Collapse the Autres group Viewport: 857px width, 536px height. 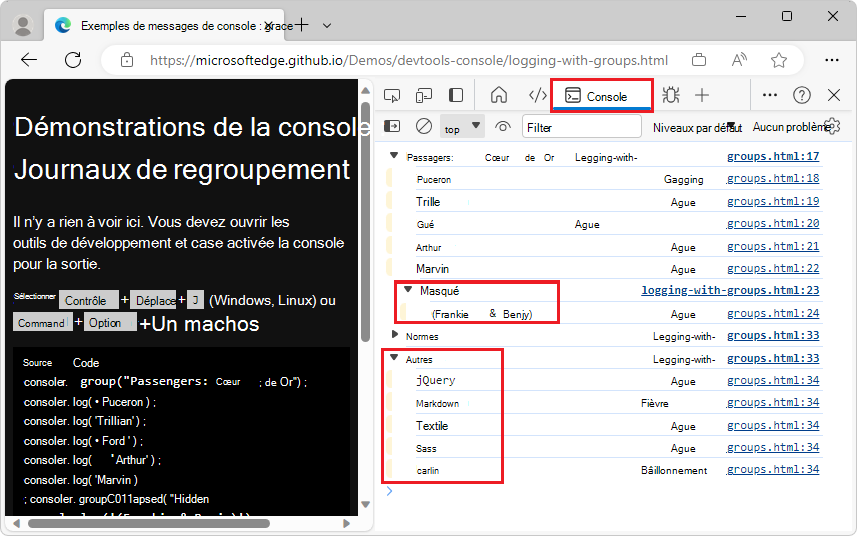click(394, 358)
